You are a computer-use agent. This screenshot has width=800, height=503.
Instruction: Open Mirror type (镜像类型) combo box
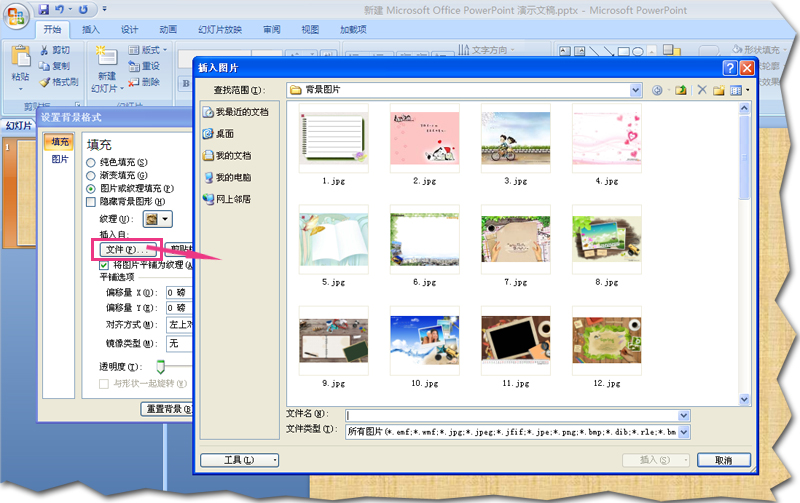[180, 343]
